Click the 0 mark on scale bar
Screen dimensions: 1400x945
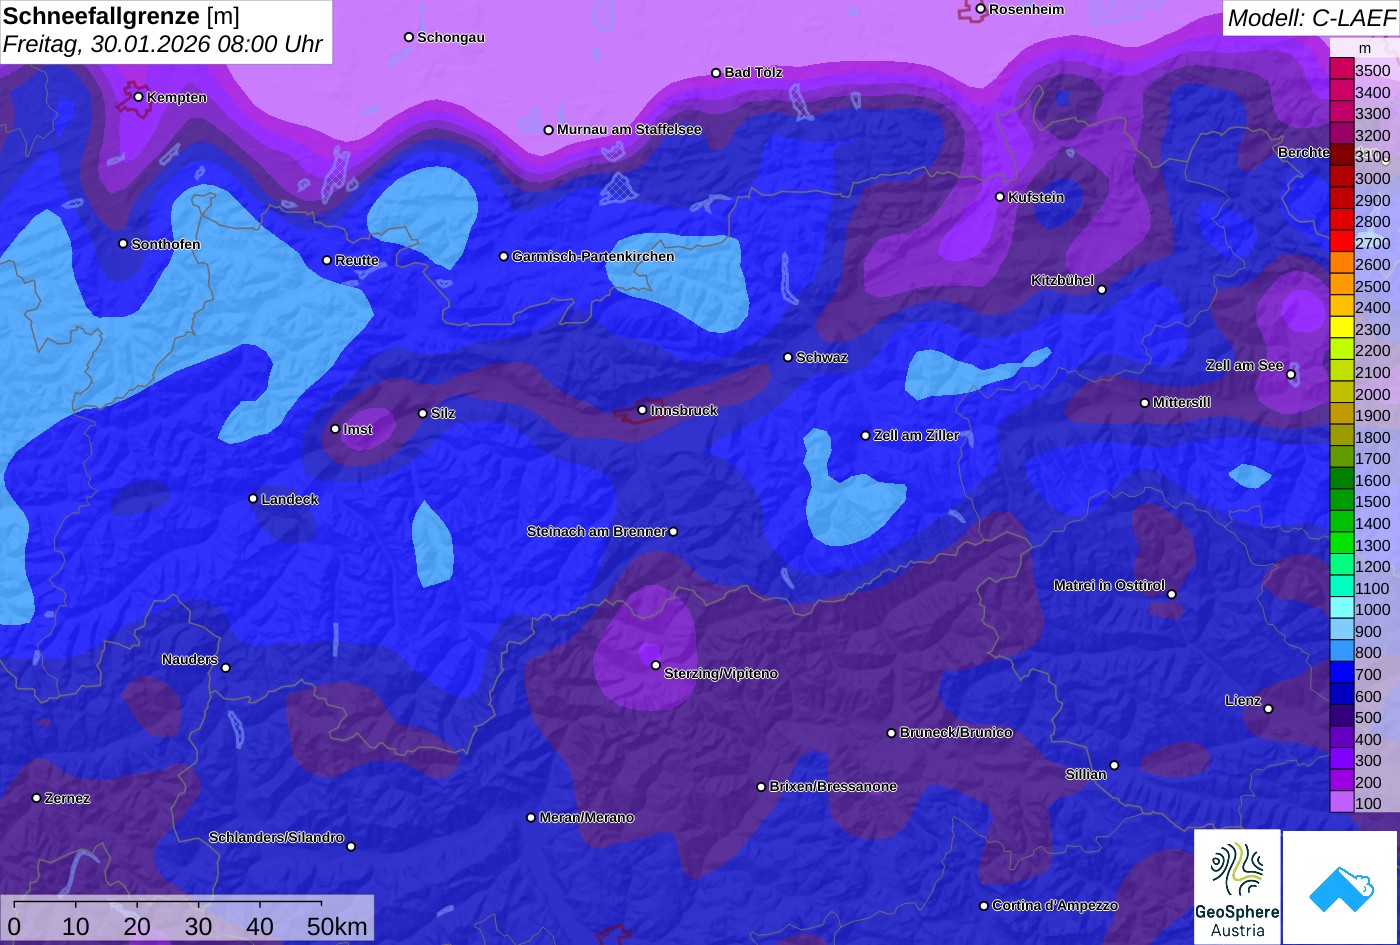pyautogui.click(x=14, y=926)
